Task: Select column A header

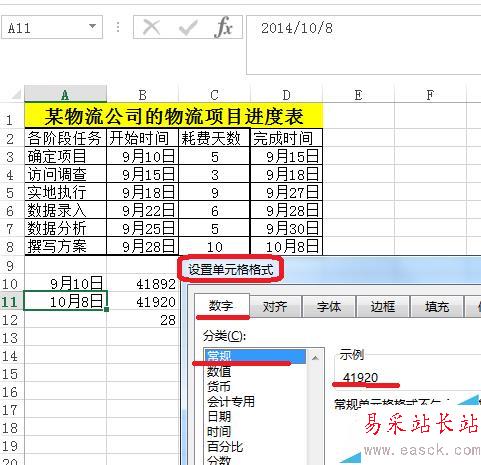Action: (65, 95)
